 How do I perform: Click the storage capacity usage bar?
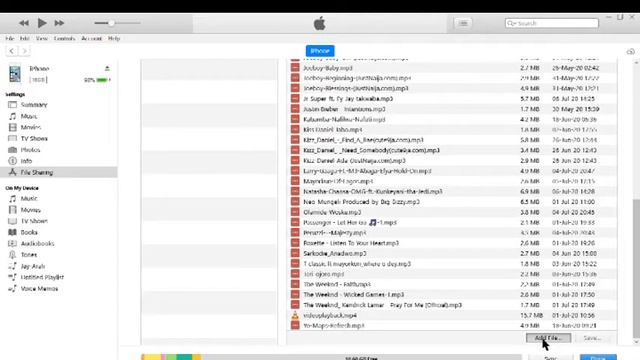pyautogui.click(x=331, y=357)
